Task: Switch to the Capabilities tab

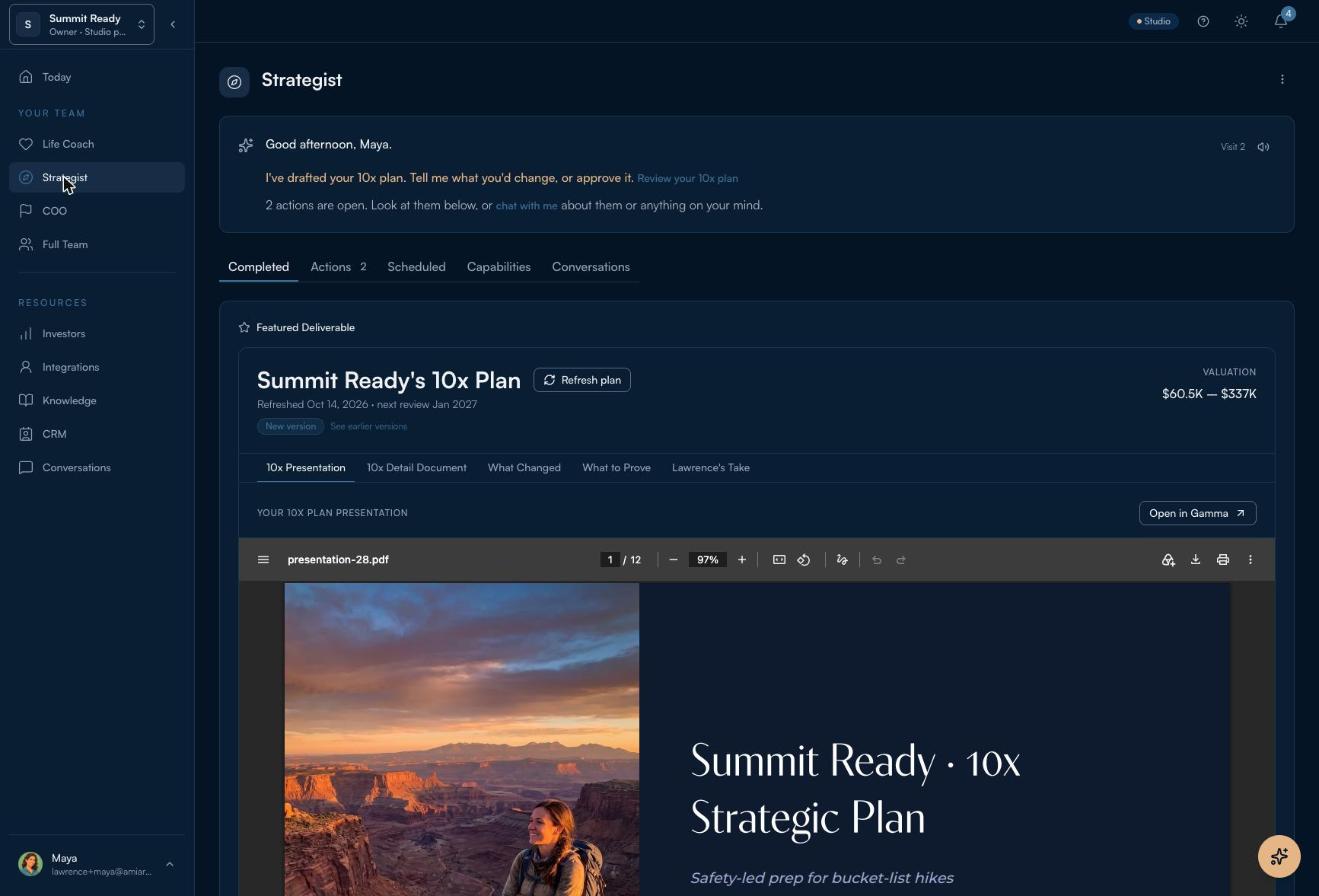Action: pos(498,267)
